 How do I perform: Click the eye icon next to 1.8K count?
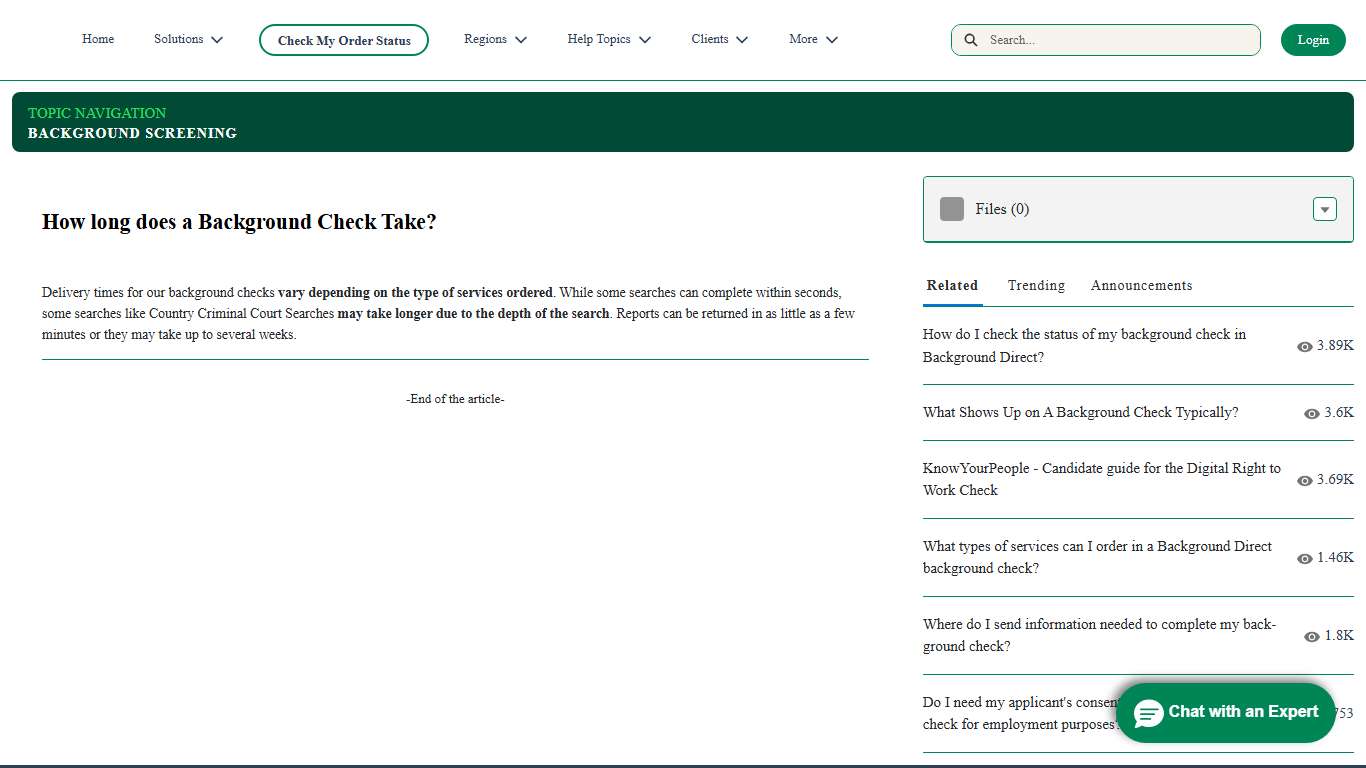[1311, 636]
